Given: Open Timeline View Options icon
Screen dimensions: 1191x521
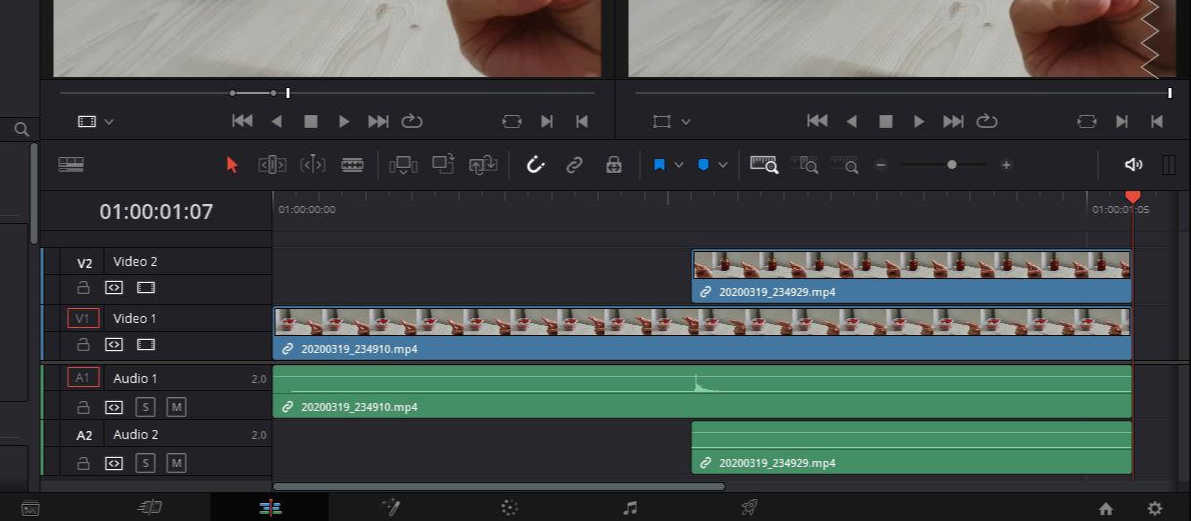Looking at the screenshot, I should coord(71,165).
